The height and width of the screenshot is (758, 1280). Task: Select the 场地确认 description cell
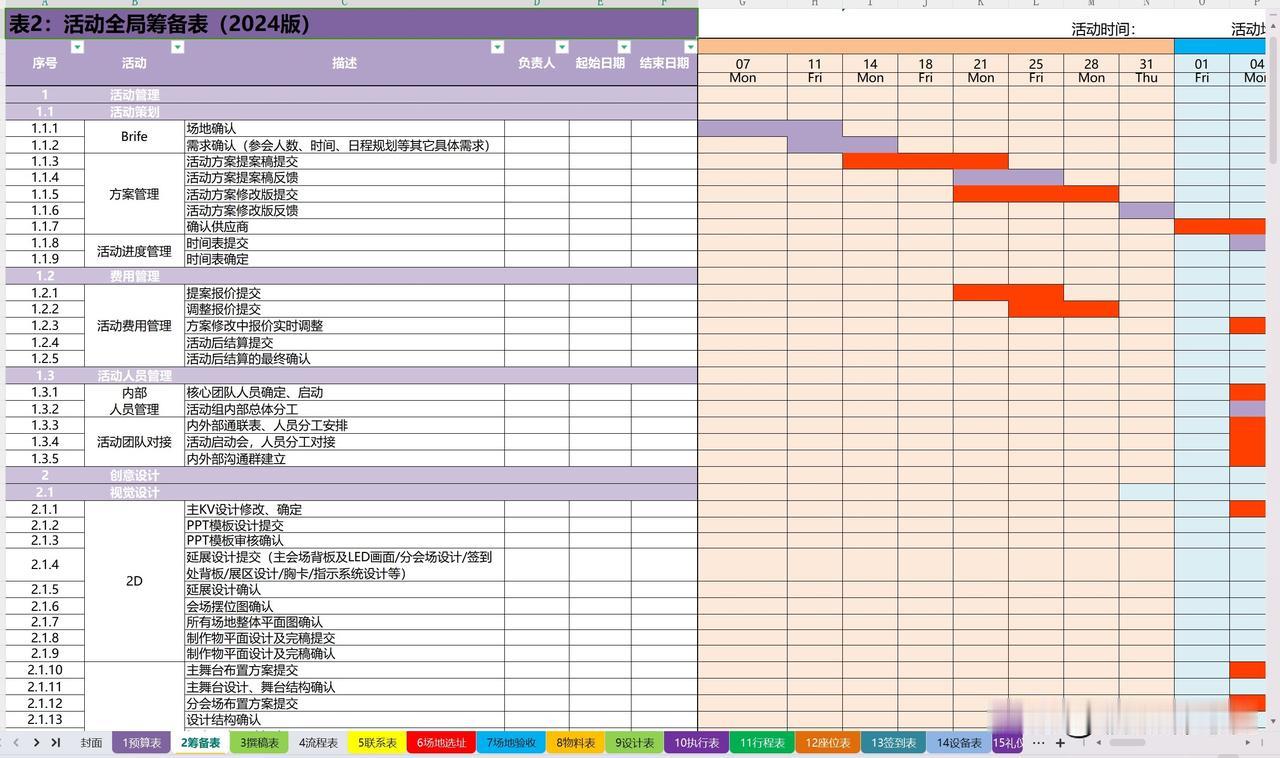344,129
